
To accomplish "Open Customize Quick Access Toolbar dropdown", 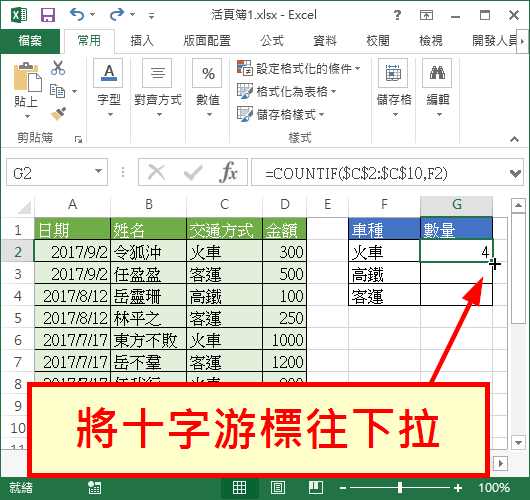I will point(151,16).
